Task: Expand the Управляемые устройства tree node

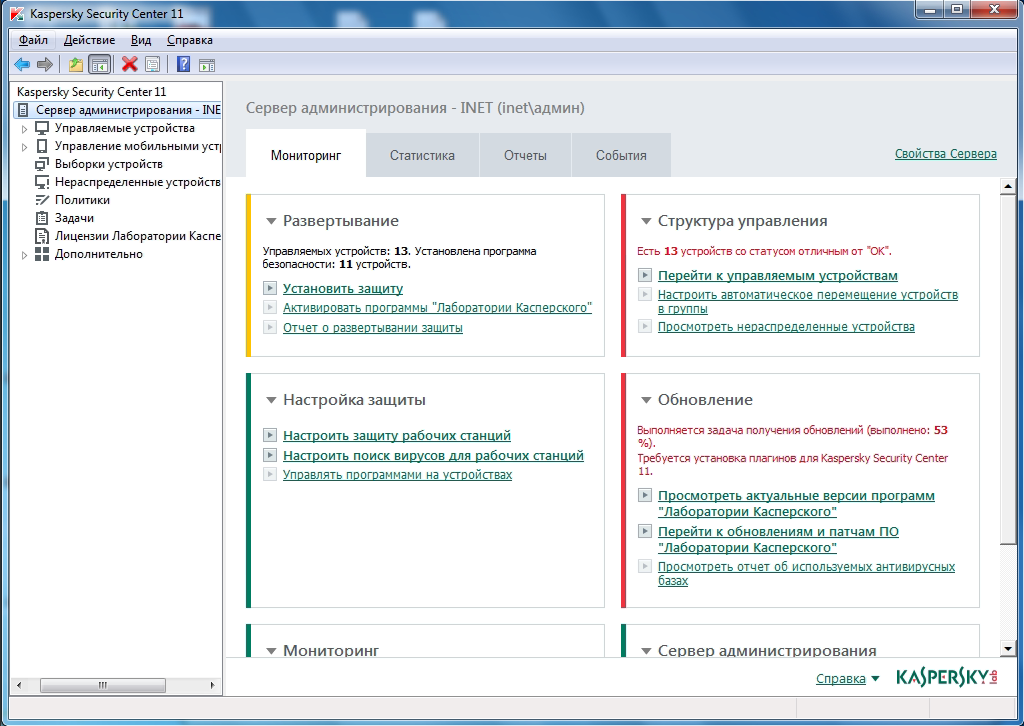Action: coord(25,129)
